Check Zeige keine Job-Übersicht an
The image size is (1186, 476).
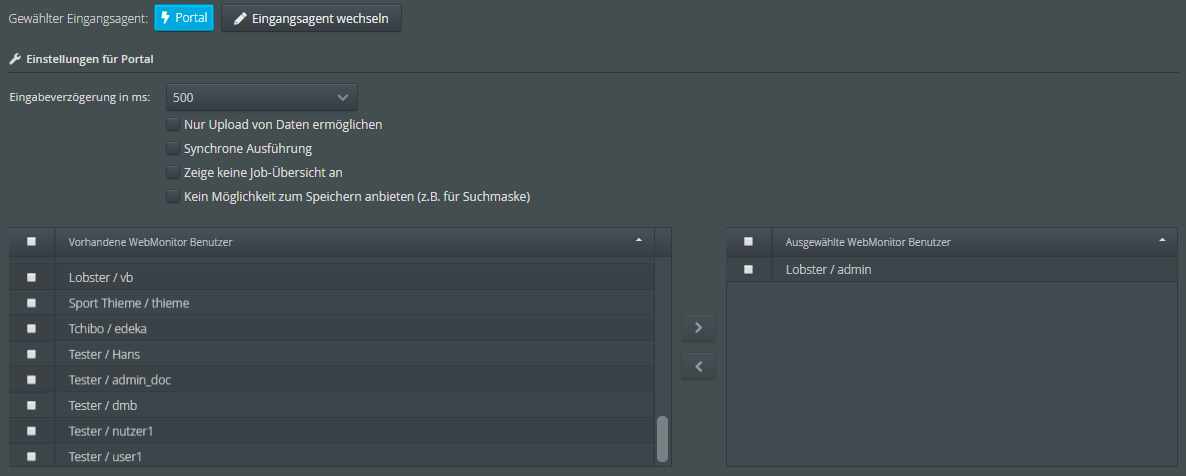coord(172,173)
